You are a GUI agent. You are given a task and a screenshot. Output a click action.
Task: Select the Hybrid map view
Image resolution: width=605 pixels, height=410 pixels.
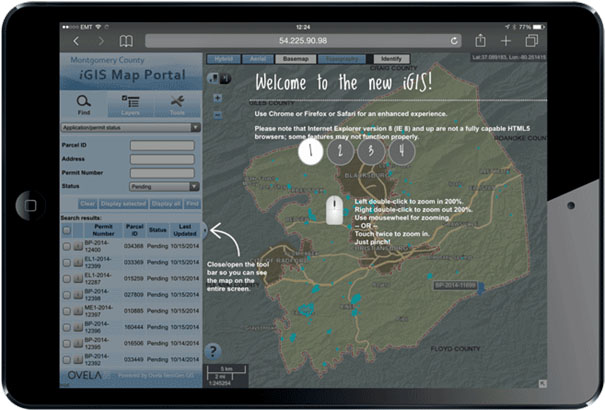click(224, 59)
